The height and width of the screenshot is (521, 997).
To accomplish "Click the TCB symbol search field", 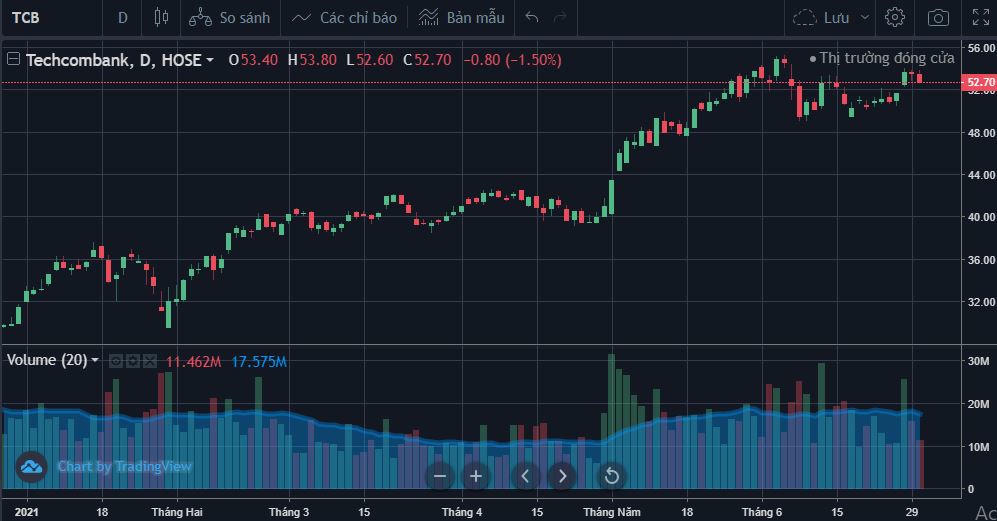I will [40, 18].
